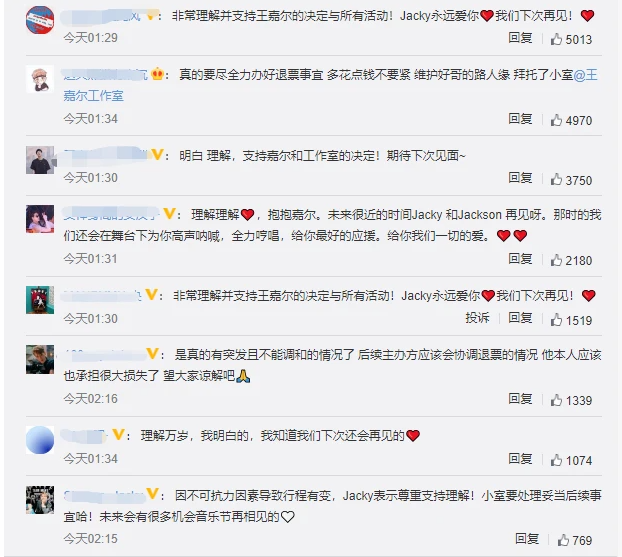Image resolution: width=622 pixels, height=557 pixels.
Task: Like the comment with 5013 likes
Action: (556, 39)
